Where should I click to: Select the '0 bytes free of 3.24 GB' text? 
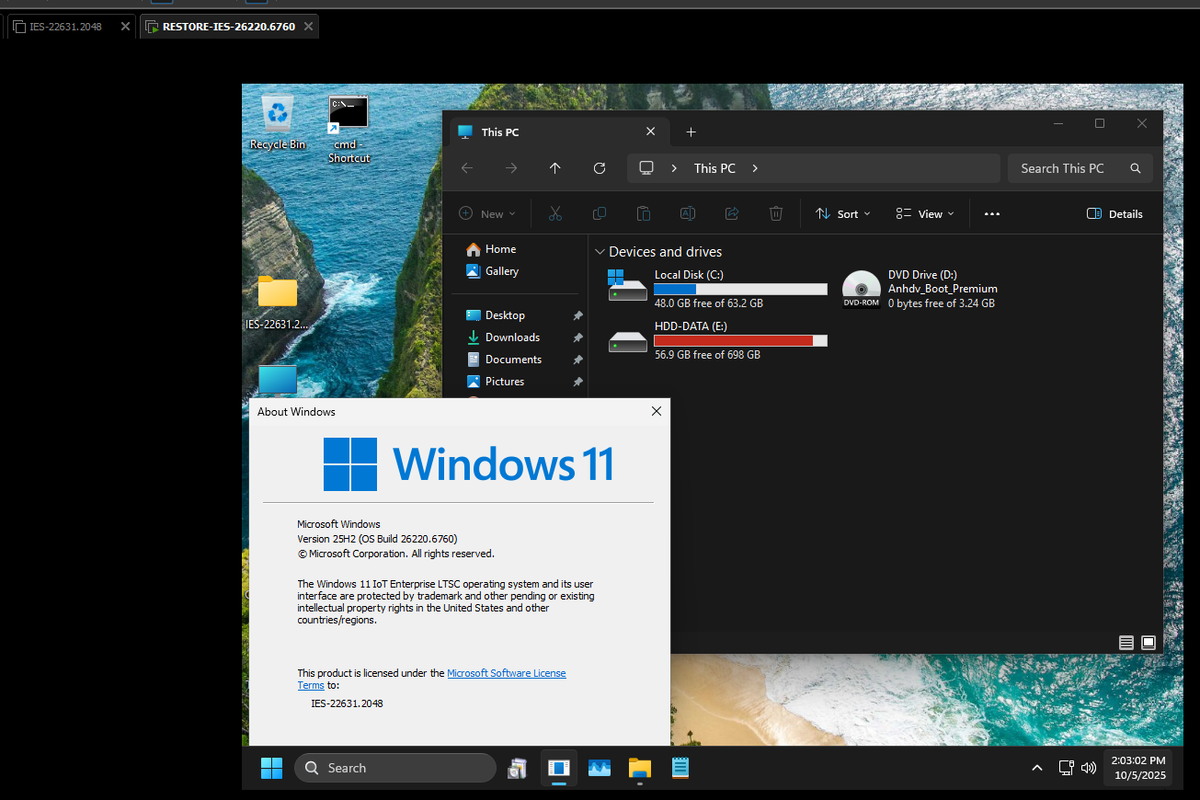(941, 303)
